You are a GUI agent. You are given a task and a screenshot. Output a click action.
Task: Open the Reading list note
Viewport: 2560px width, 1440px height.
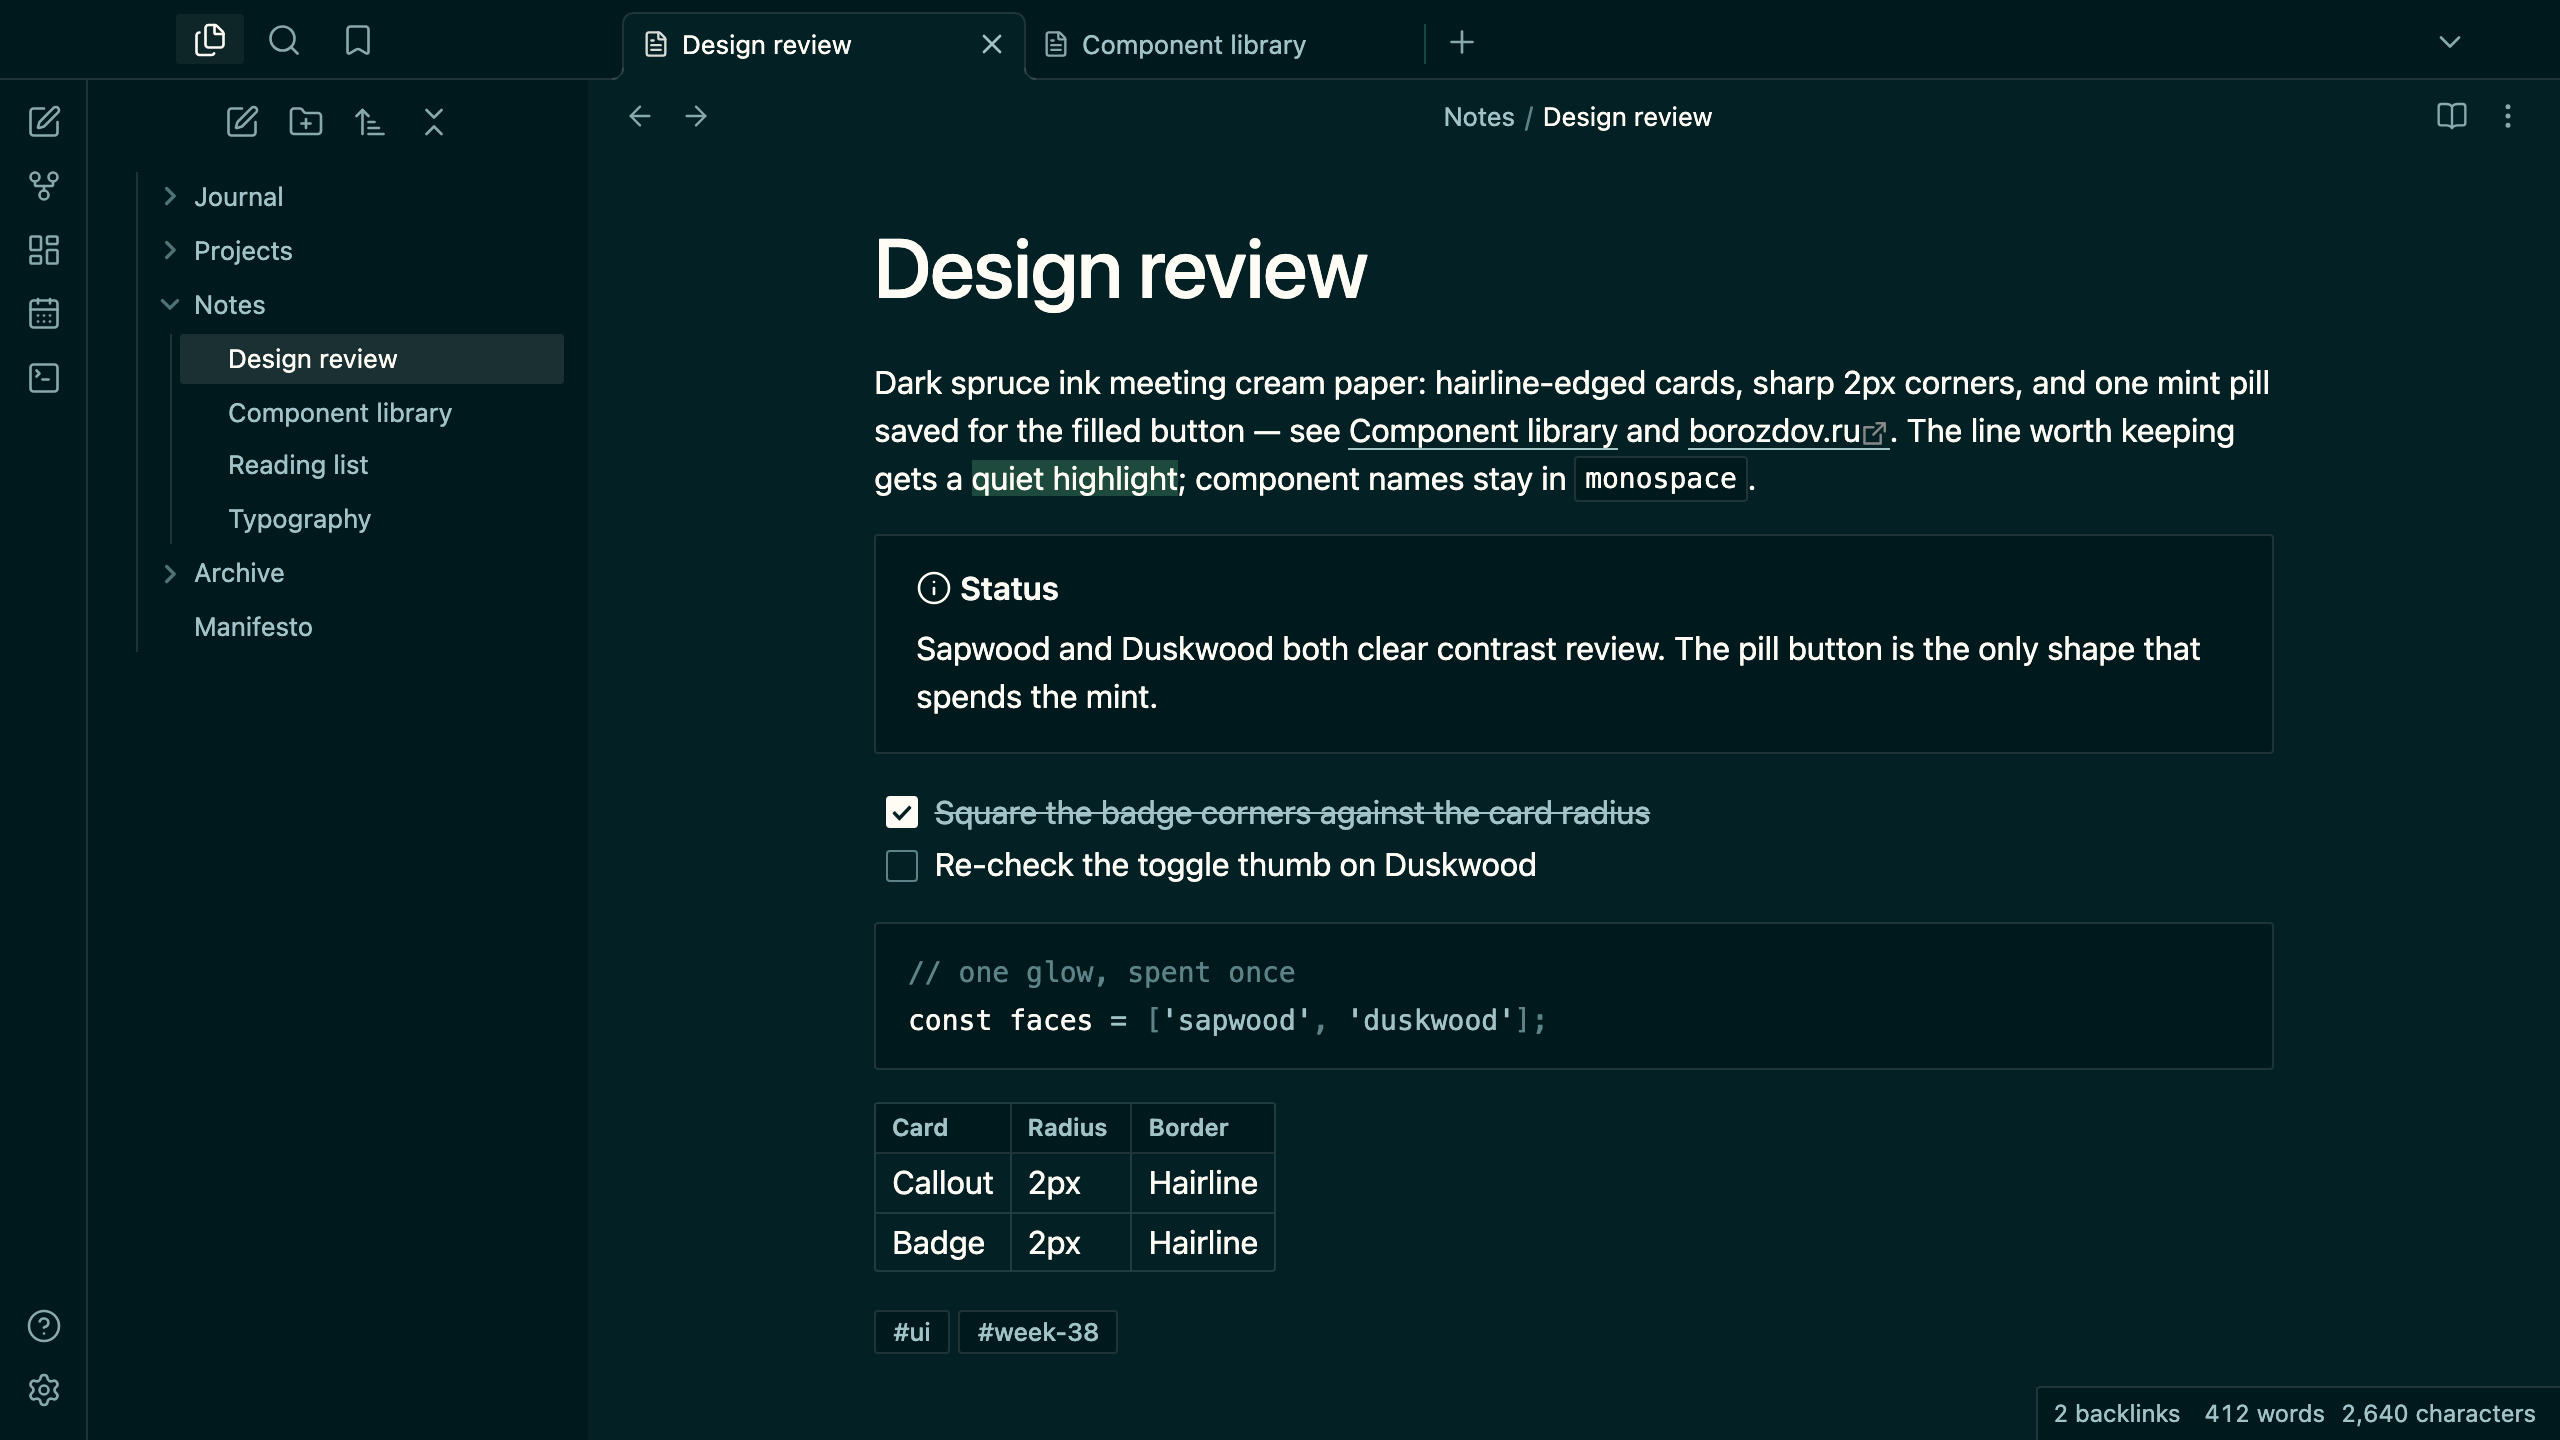[370, 465]
